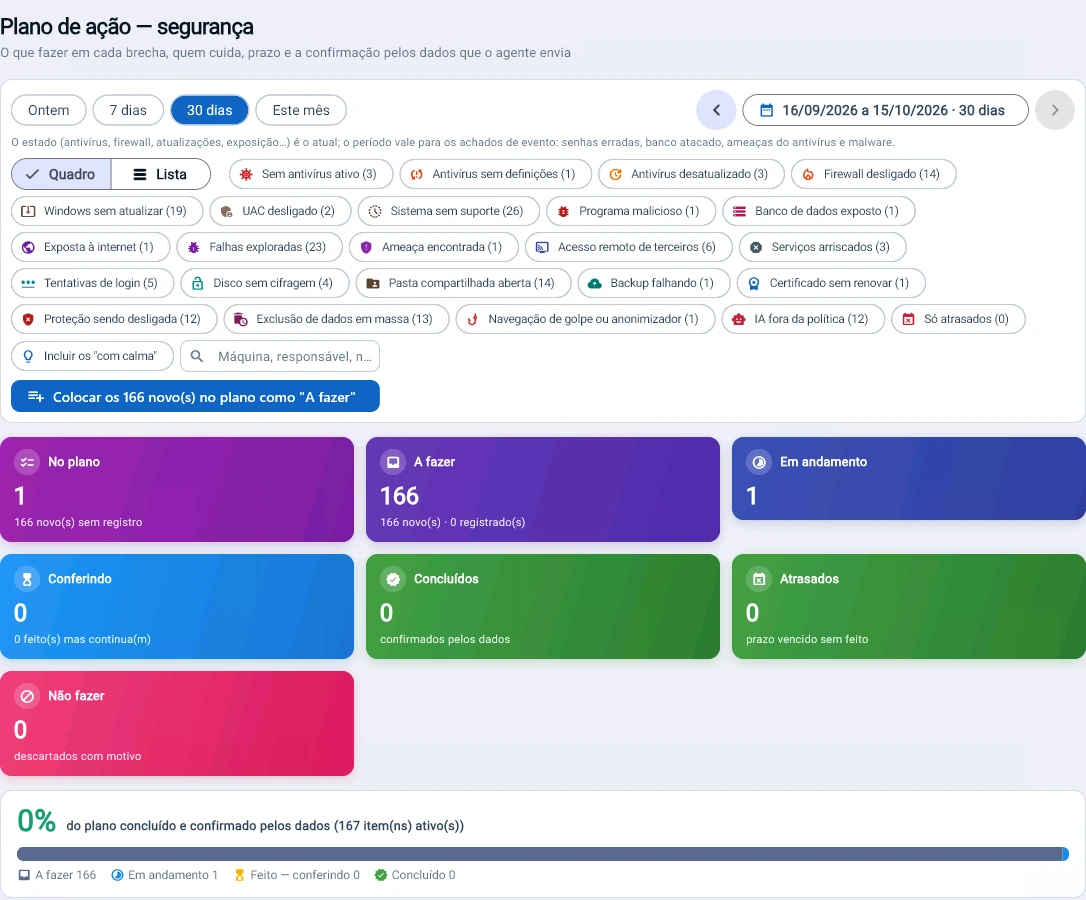The height and width of the screenshot is (900, 1086).
Task: Focus the Máquina, responsável search field
Action: point(280,356)
